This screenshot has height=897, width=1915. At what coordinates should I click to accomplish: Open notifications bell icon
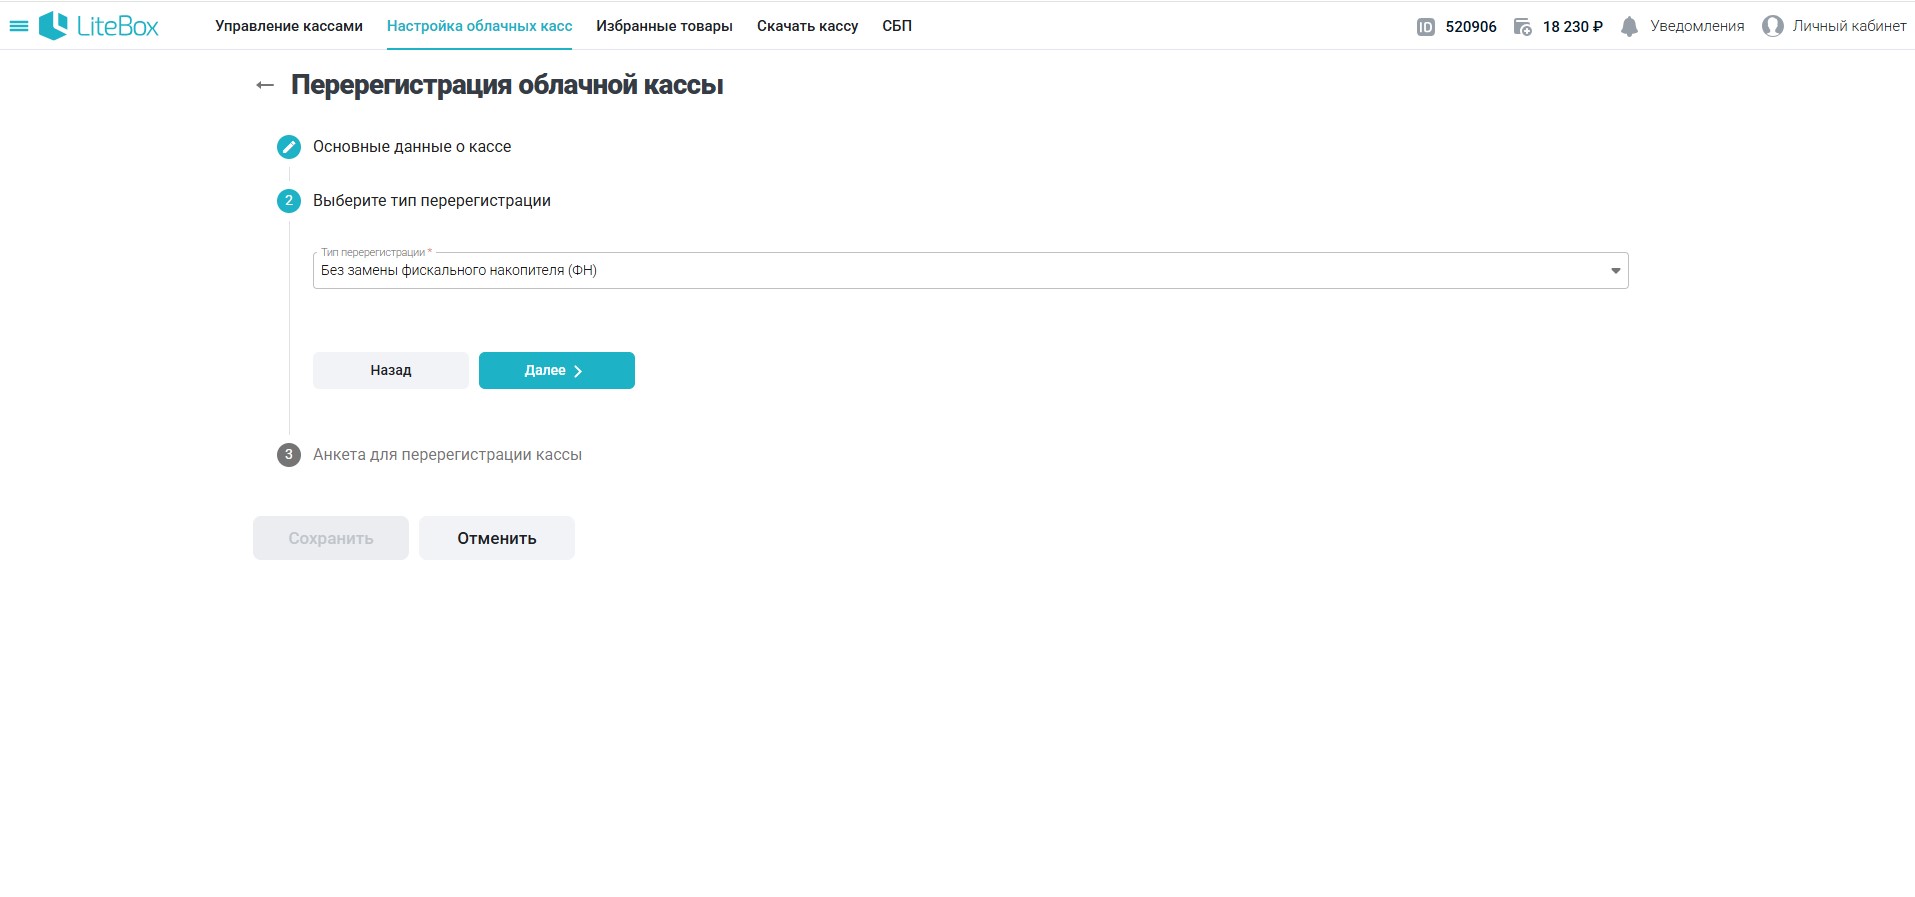pos(1629,27)
